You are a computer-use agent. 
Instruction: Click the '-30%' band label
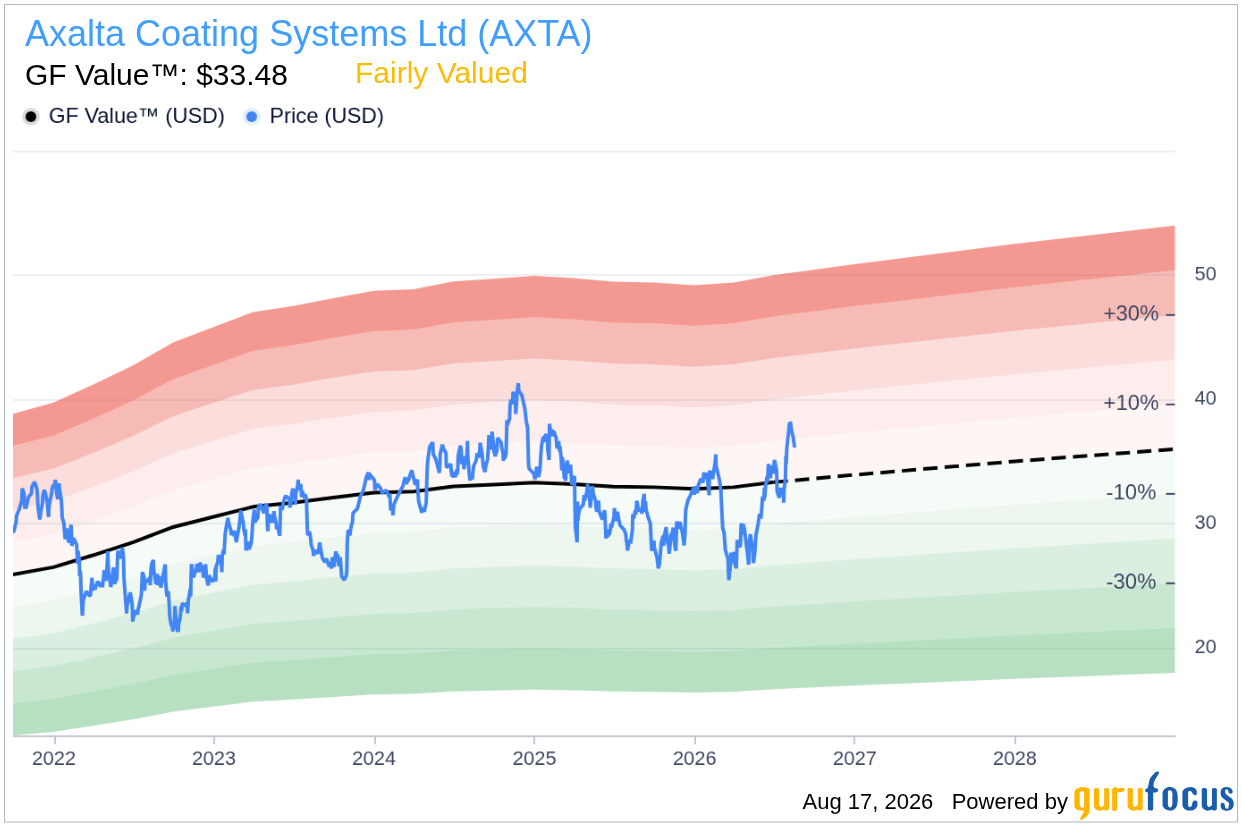pos(1132,582)
